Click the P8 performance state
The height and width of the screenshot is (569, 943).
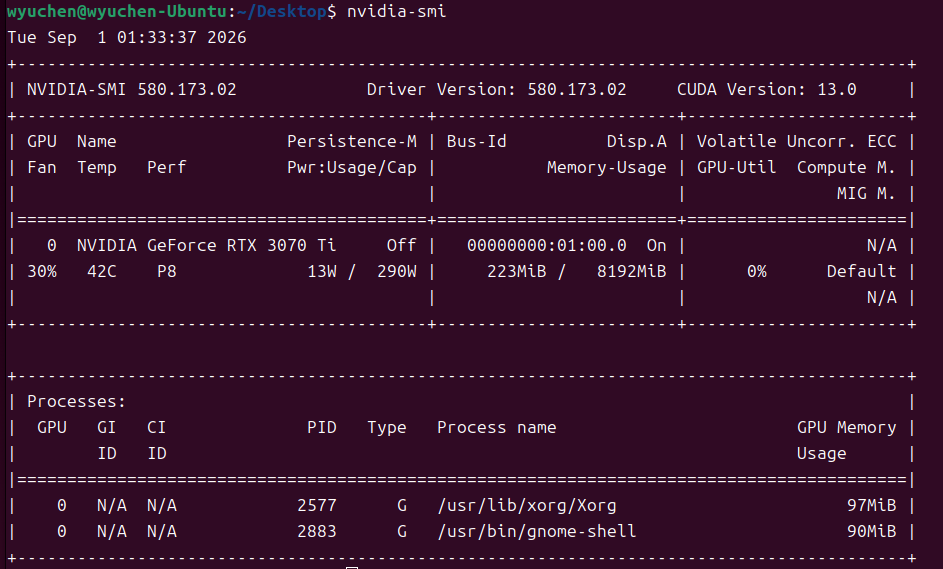[167, 272]
